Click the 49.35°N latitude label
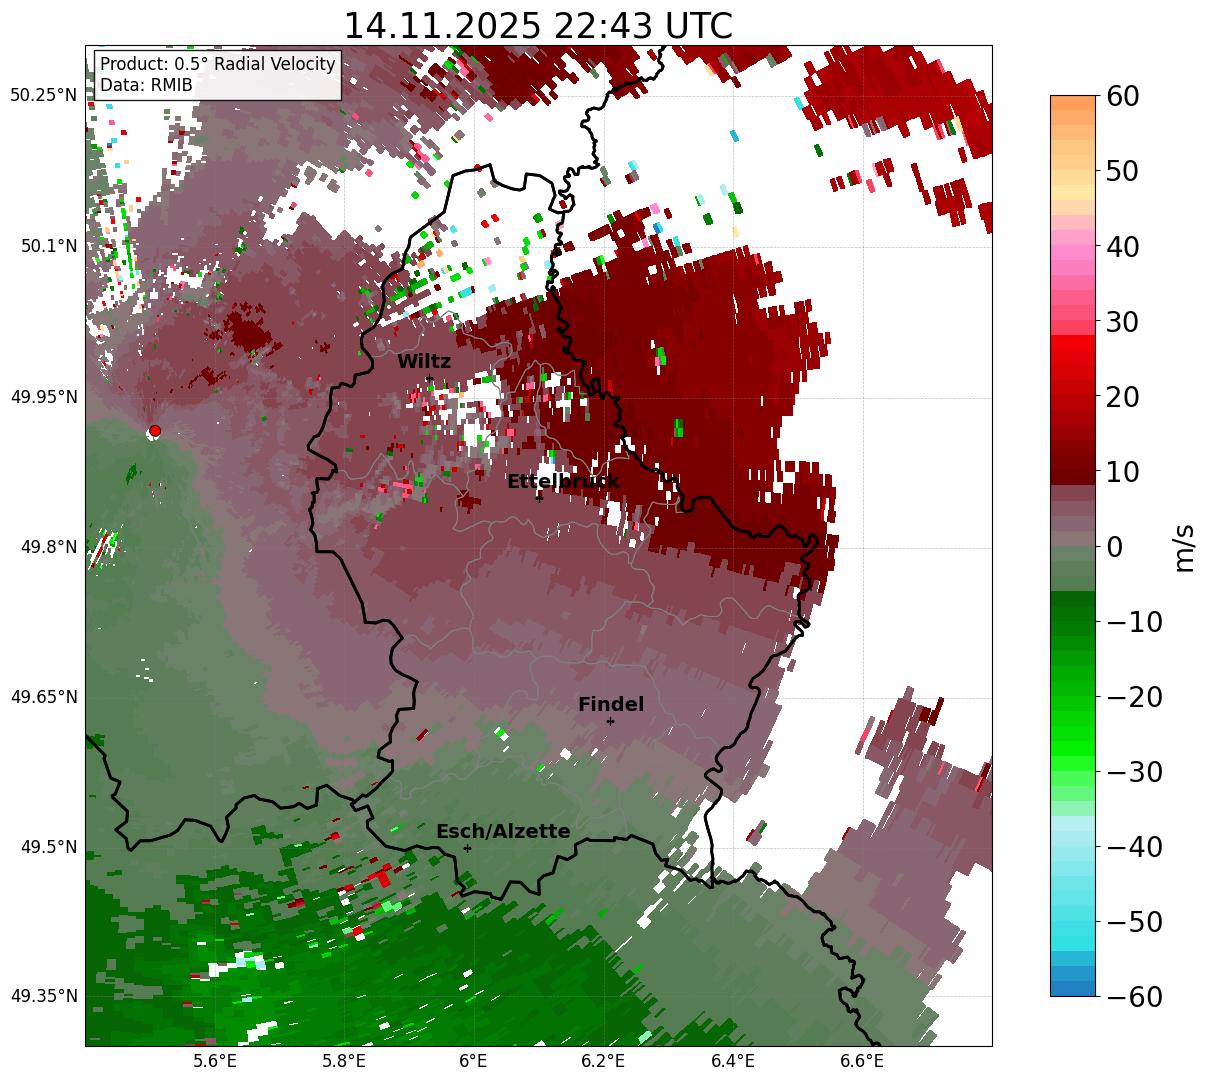Screen dimensions: 1207x1081 (44, 996)
